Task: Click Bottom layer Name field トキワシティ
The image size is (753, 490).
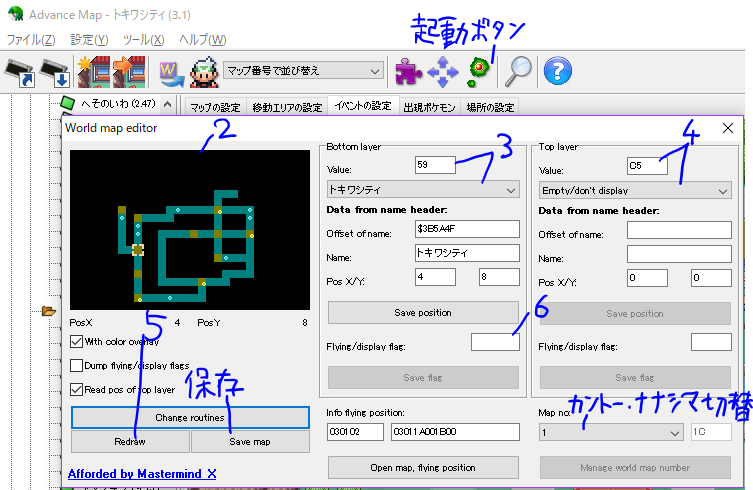Action: tap(467, 253)
